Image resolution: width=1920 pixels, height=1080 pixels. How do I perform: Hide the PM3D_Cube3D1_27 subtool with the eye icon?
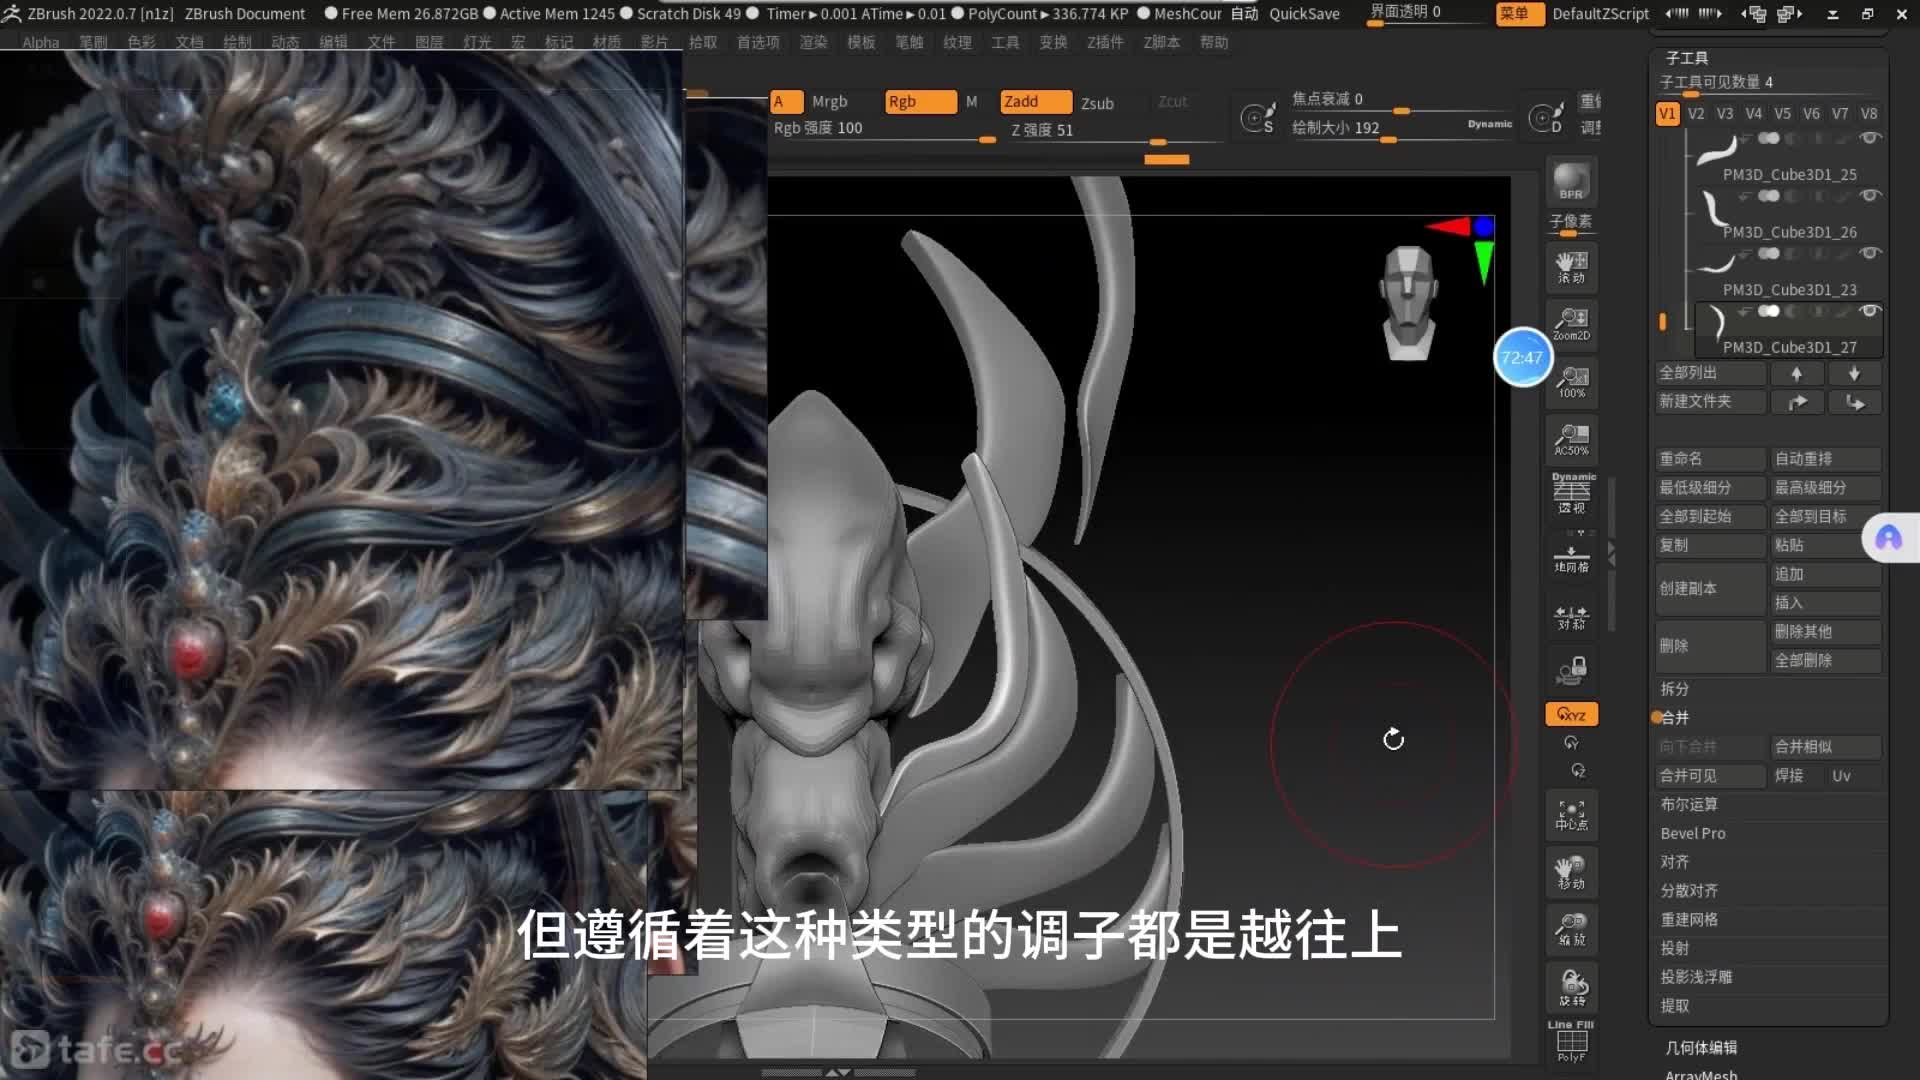pos(1869,311)
